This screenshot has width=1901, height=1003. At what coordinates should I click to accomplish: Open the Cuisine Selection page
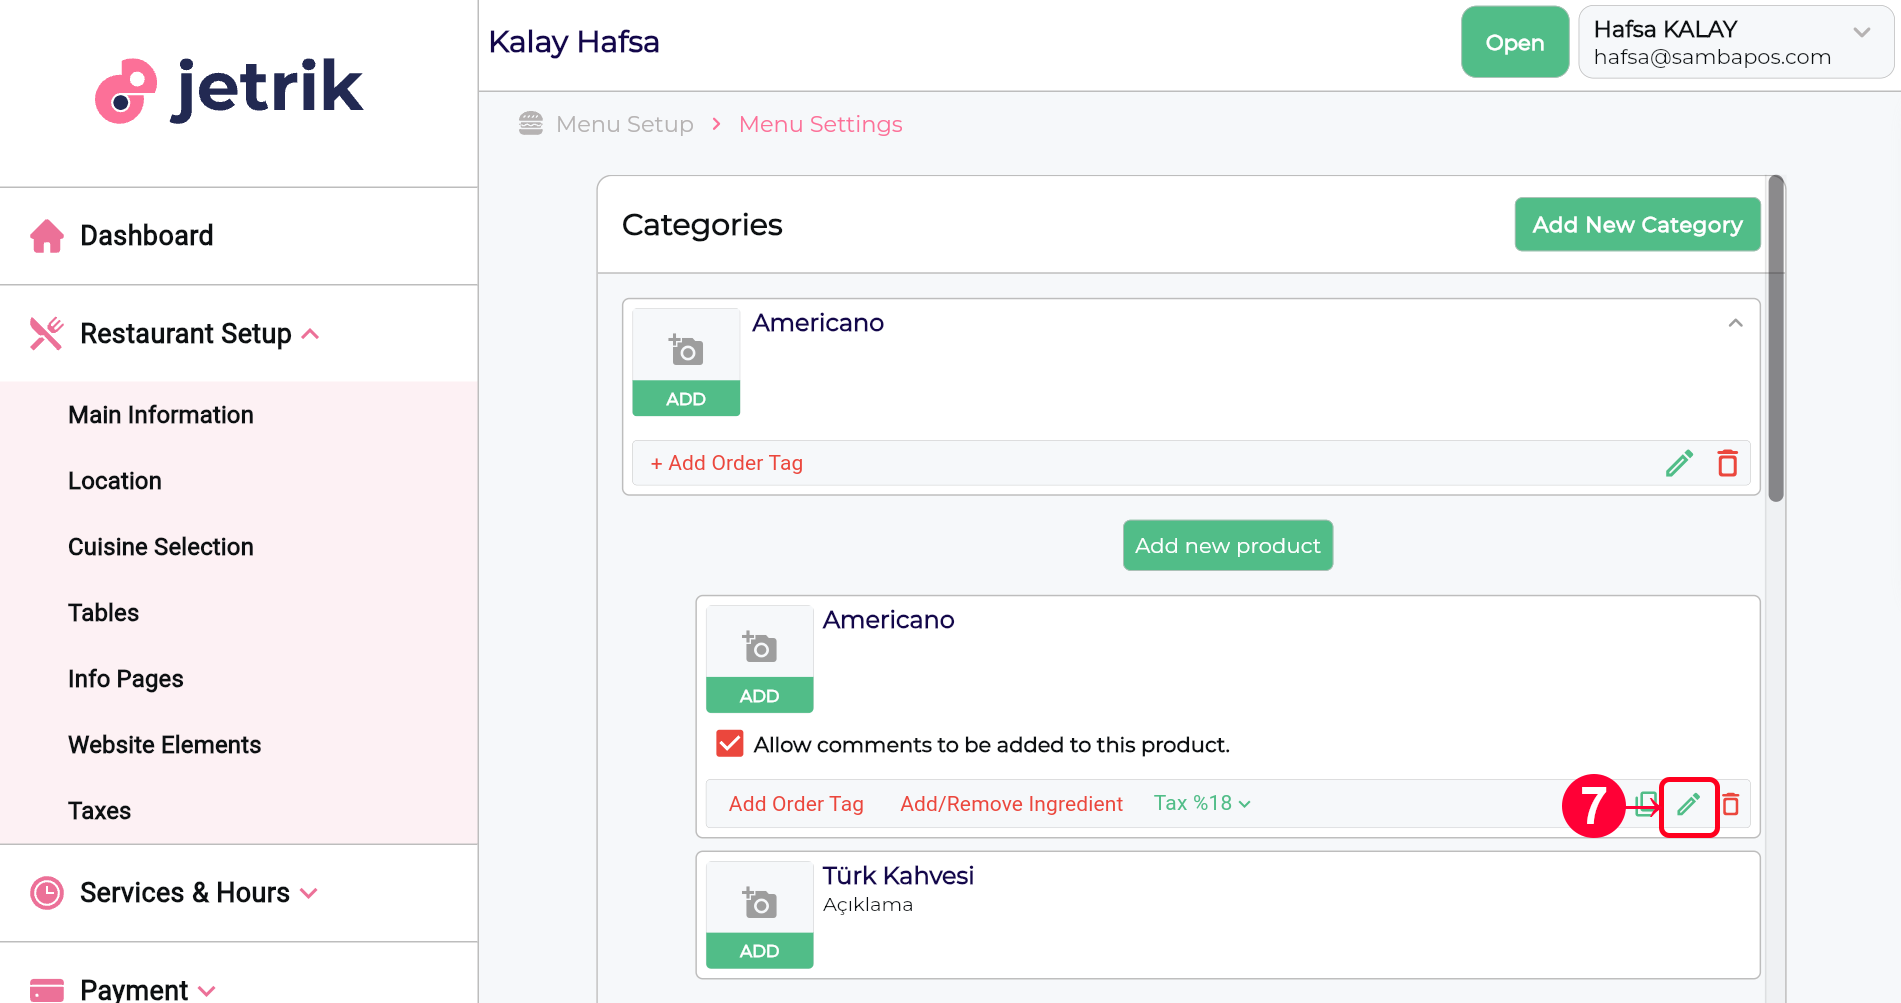[161, 547]
